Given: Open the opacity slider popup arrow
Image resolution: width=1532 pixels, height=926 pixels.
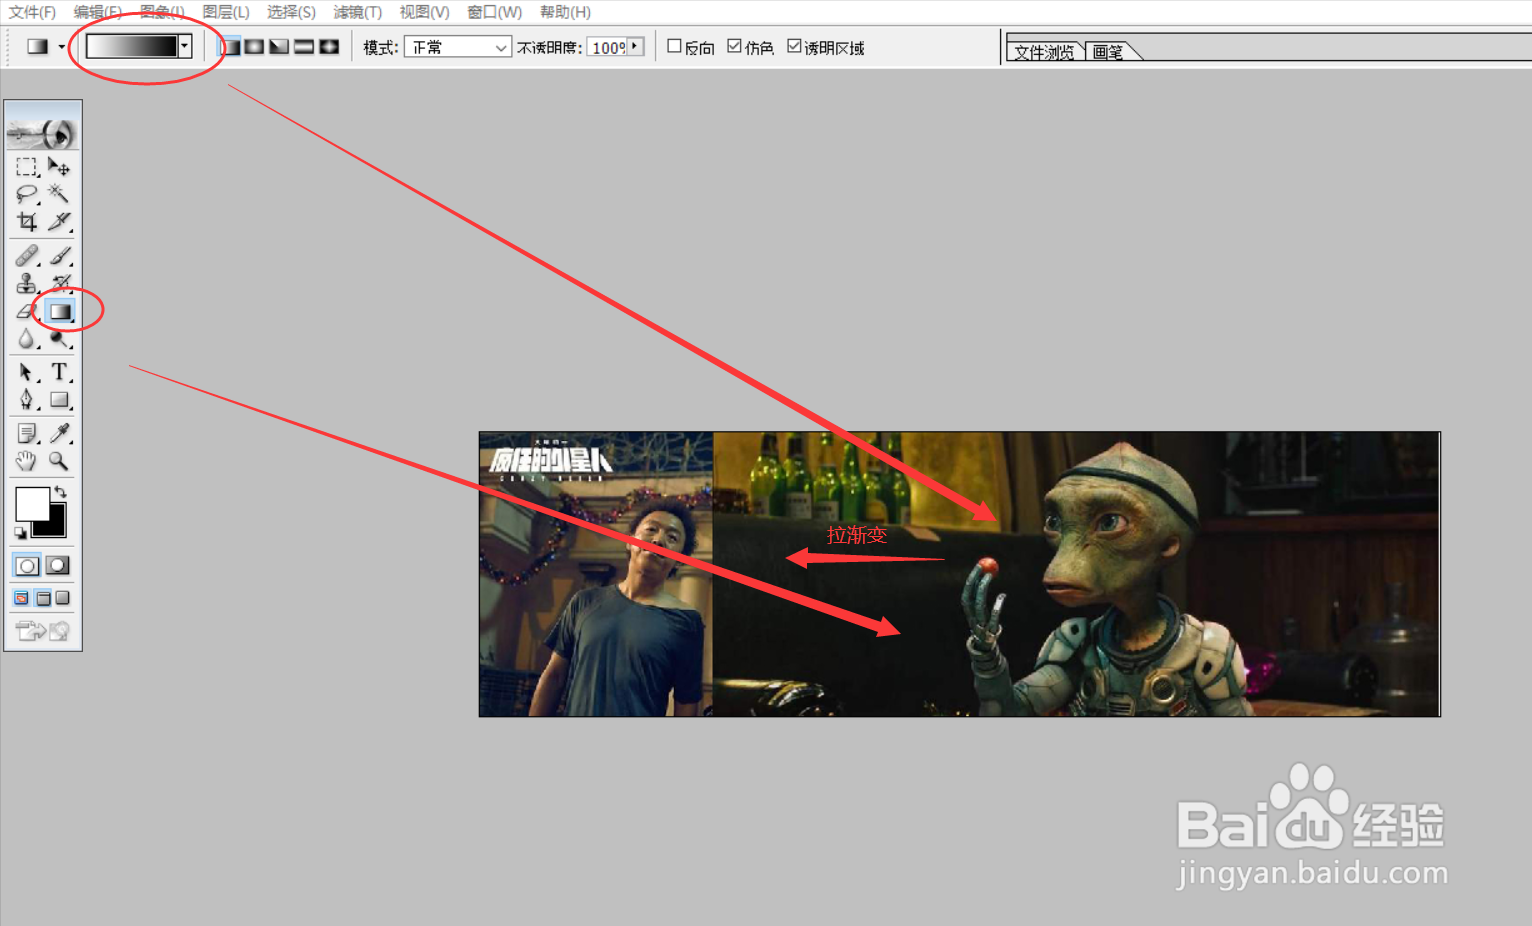Looking at the screenshot, I should coord(635,47).
